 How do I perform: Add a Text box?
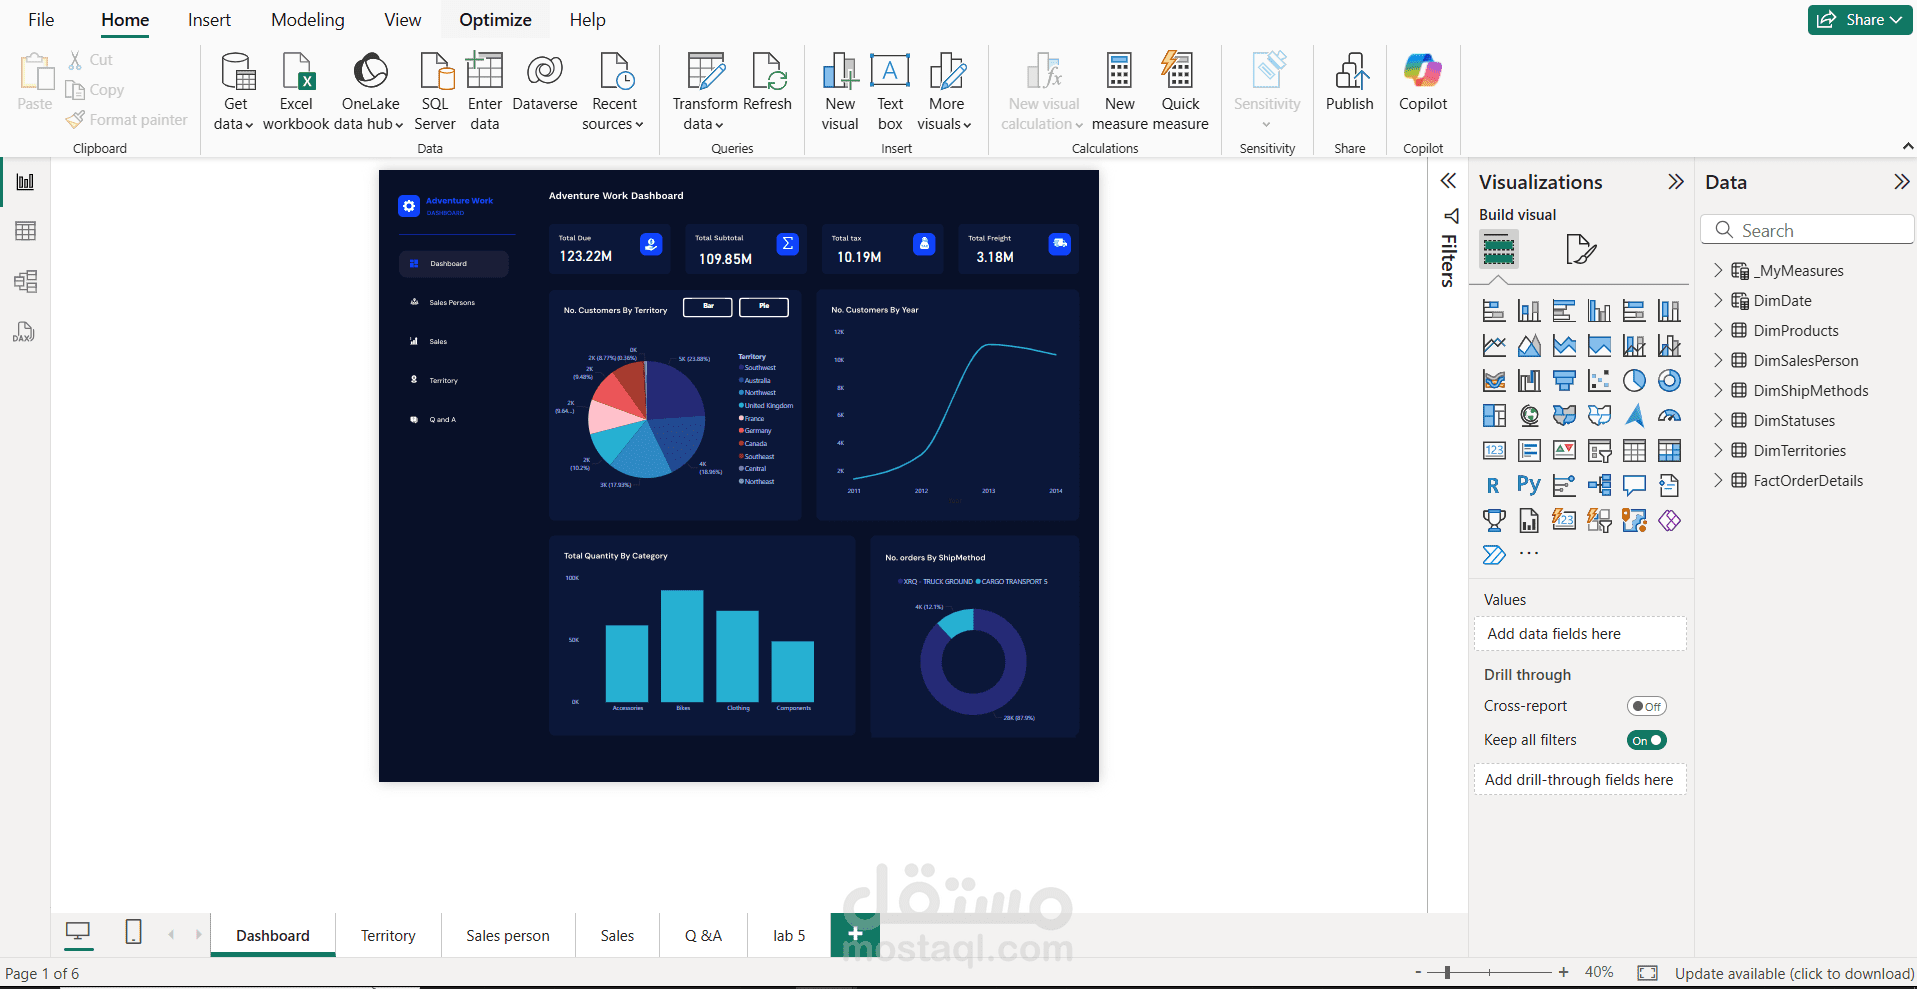tap(890, 92)
